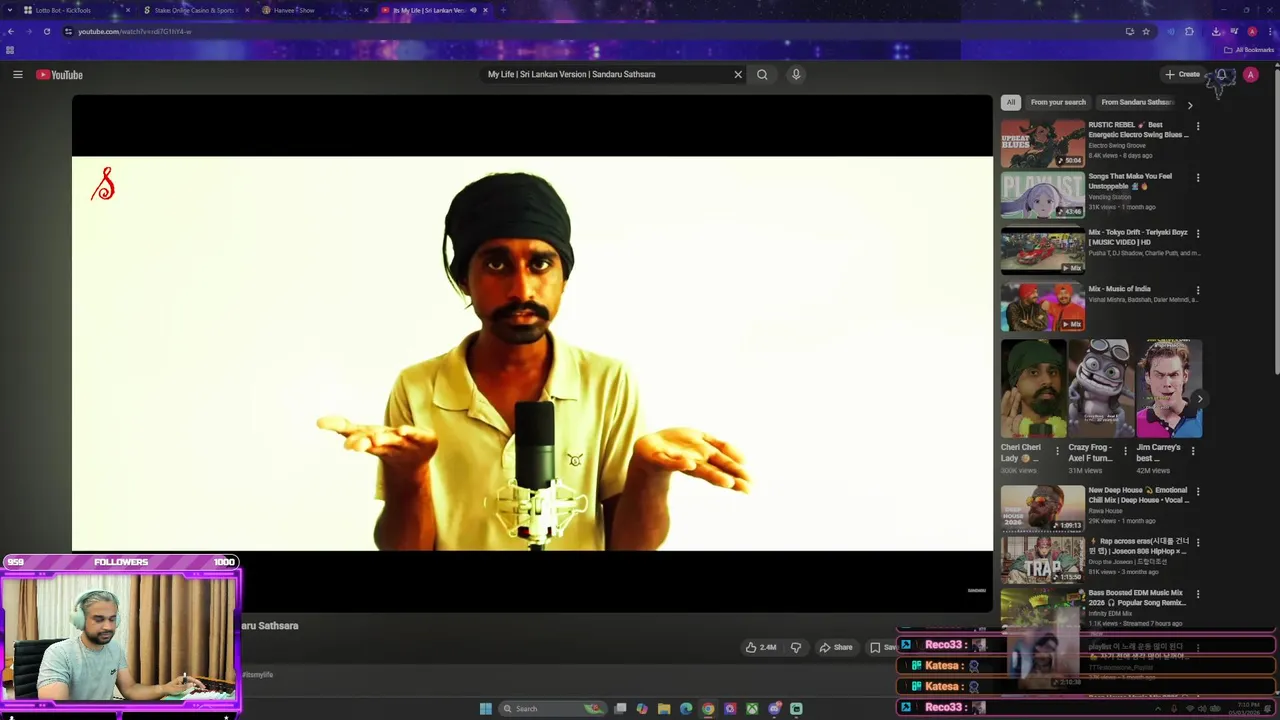Select the All filter chip
Image resolution: width=1280 pixels, height=720 pixels.
[x=1011, y=102]
